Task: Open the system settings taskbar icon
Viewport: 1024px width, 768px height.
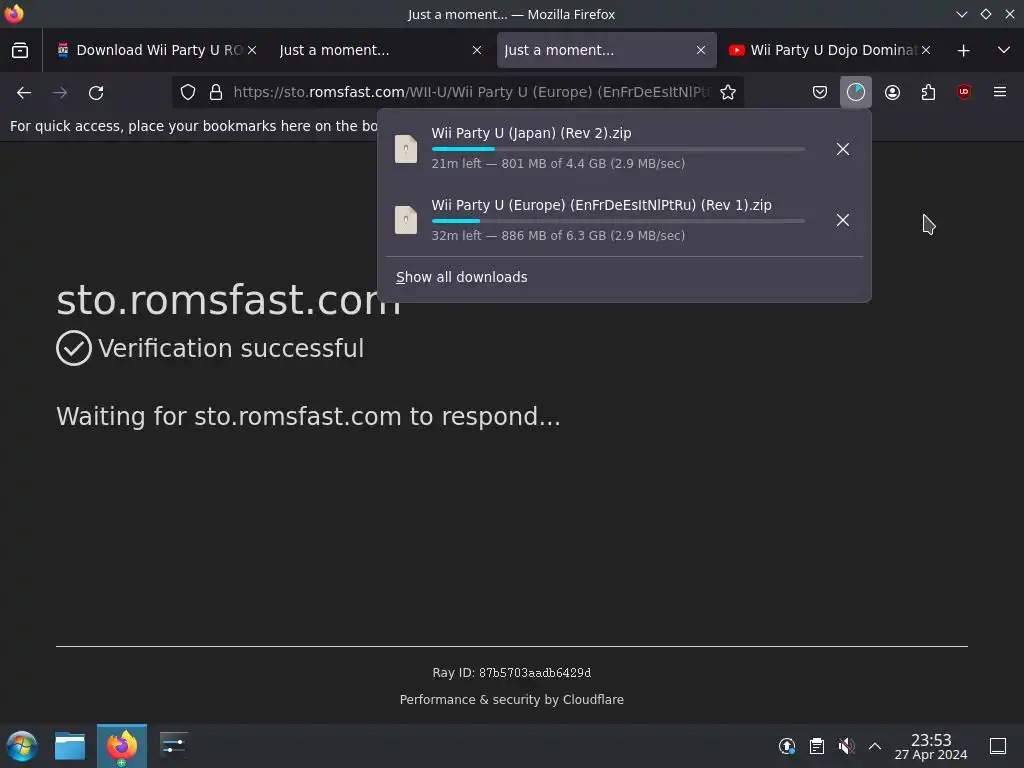Action: click(173, 746)
